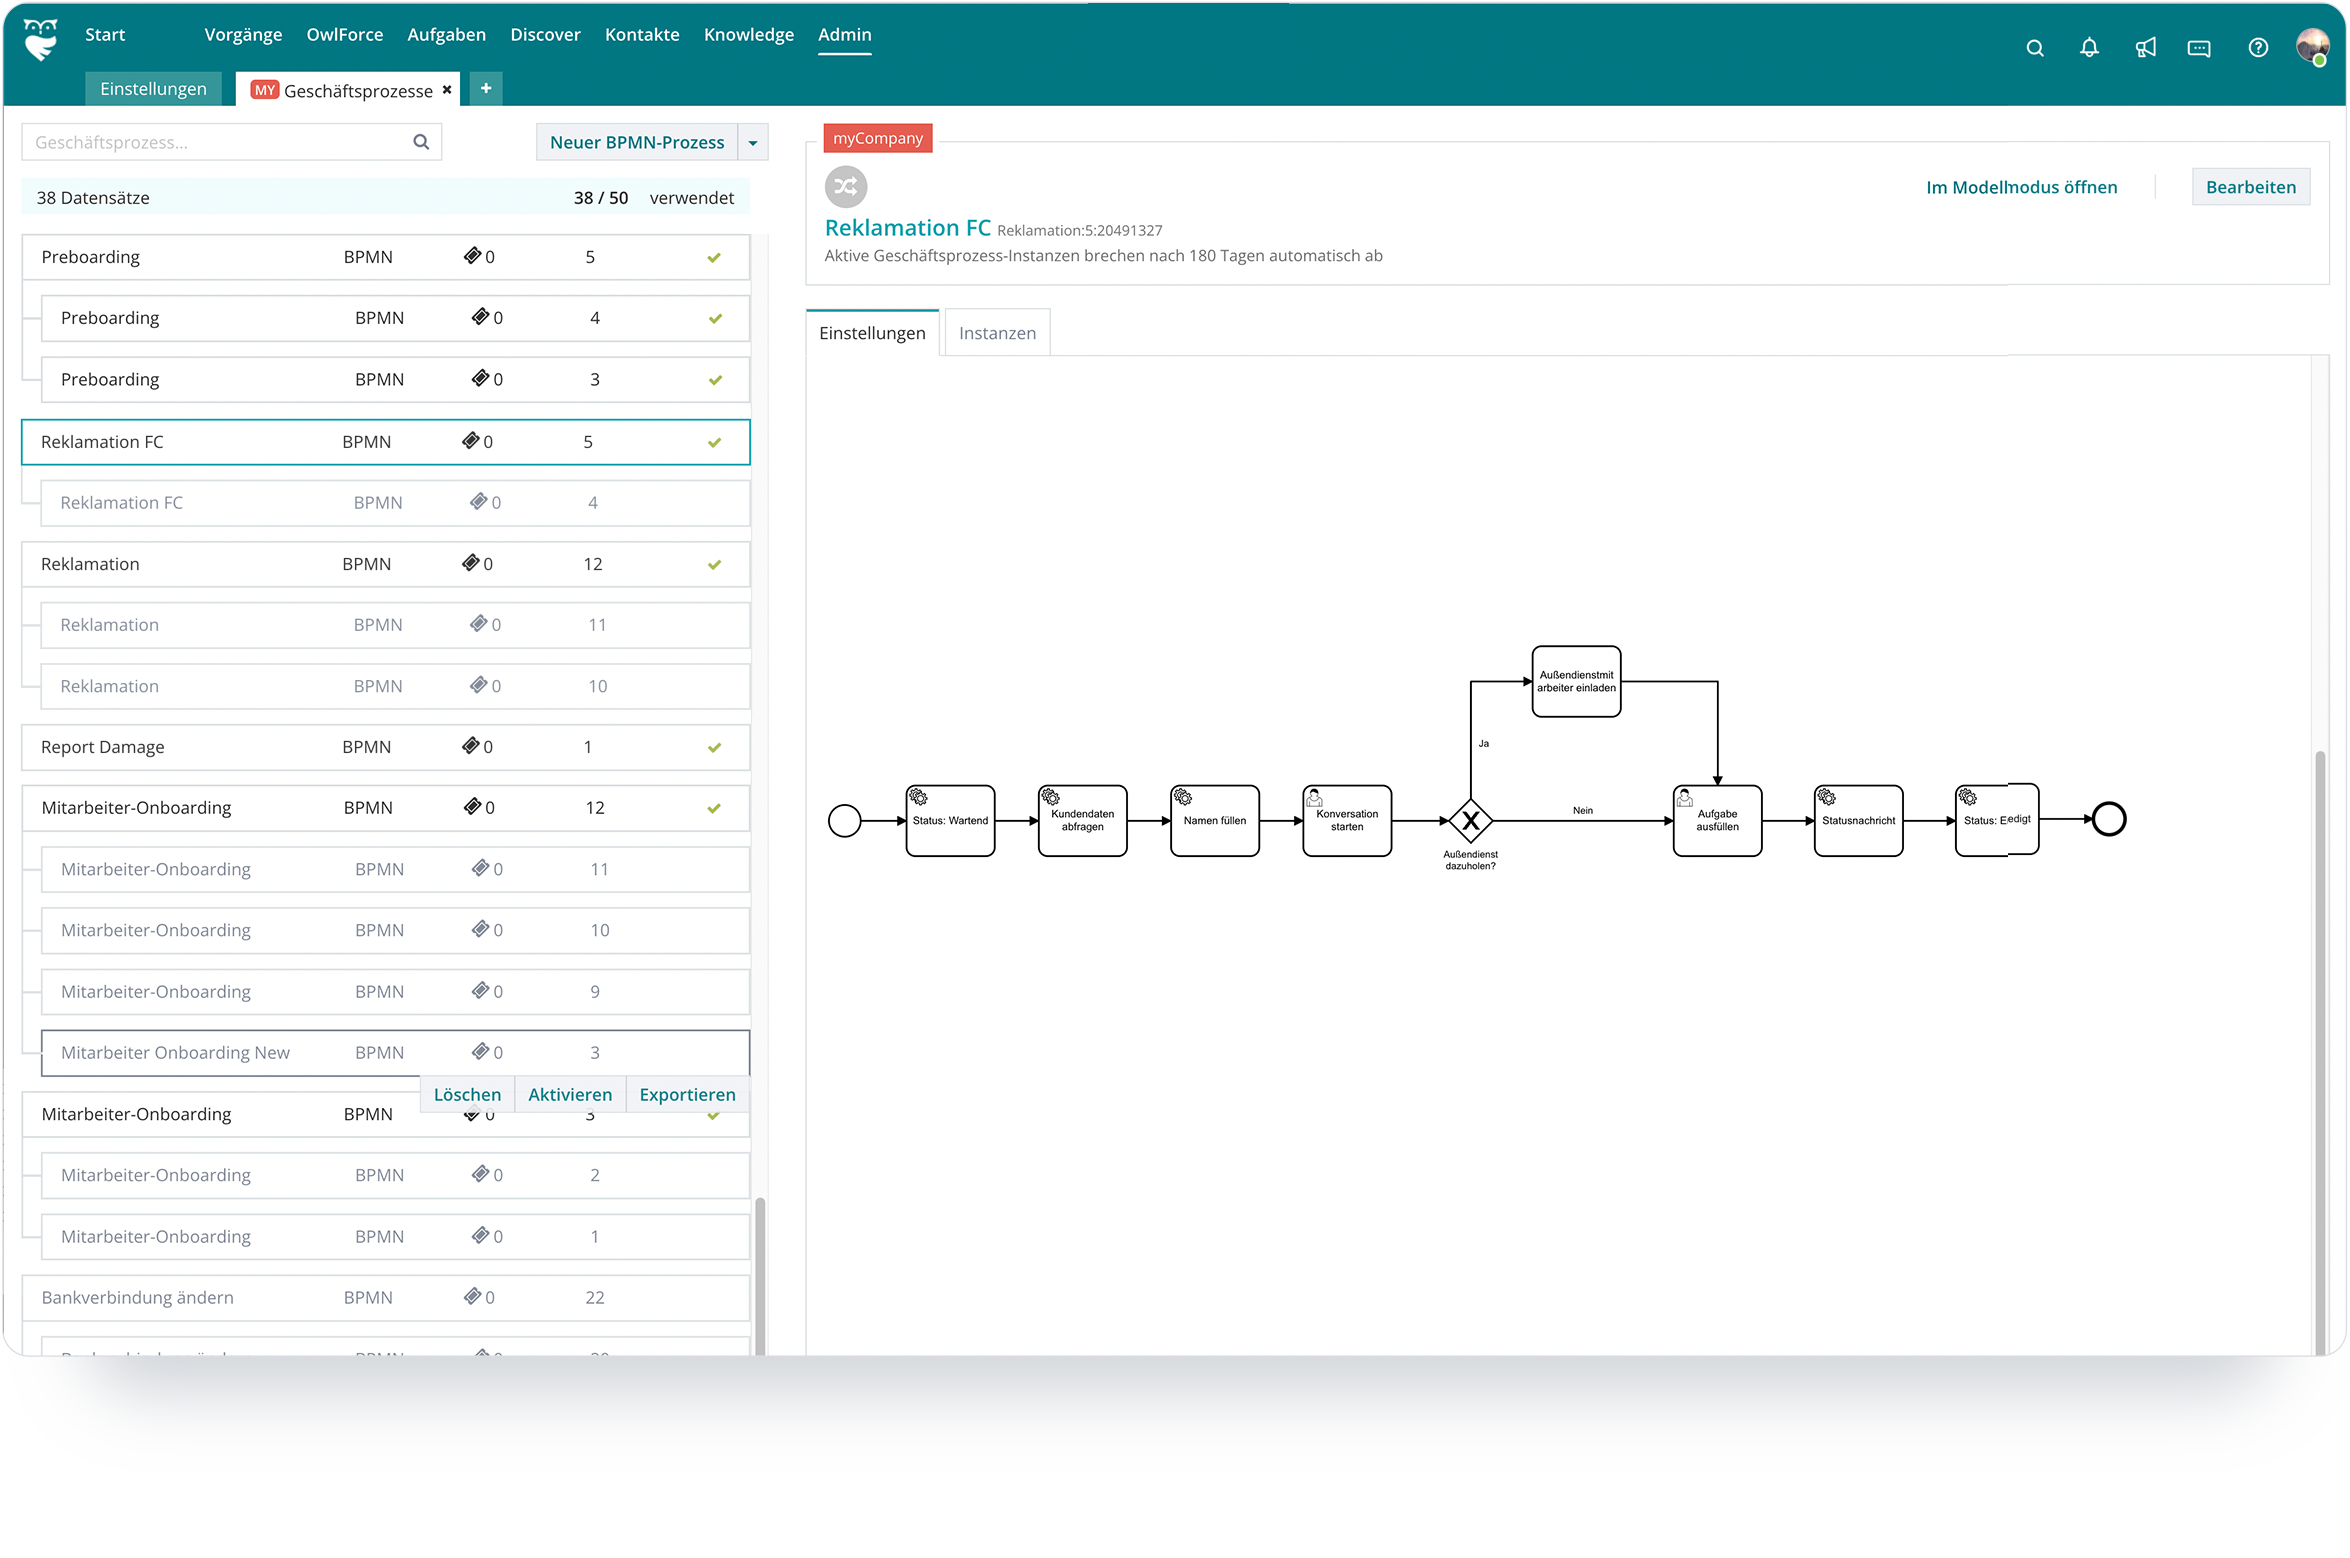Viewport: 2350px width, 1558px height.
Task: Click Bearbeiten button for Reklamation FC
Action: click(2249, 188)
